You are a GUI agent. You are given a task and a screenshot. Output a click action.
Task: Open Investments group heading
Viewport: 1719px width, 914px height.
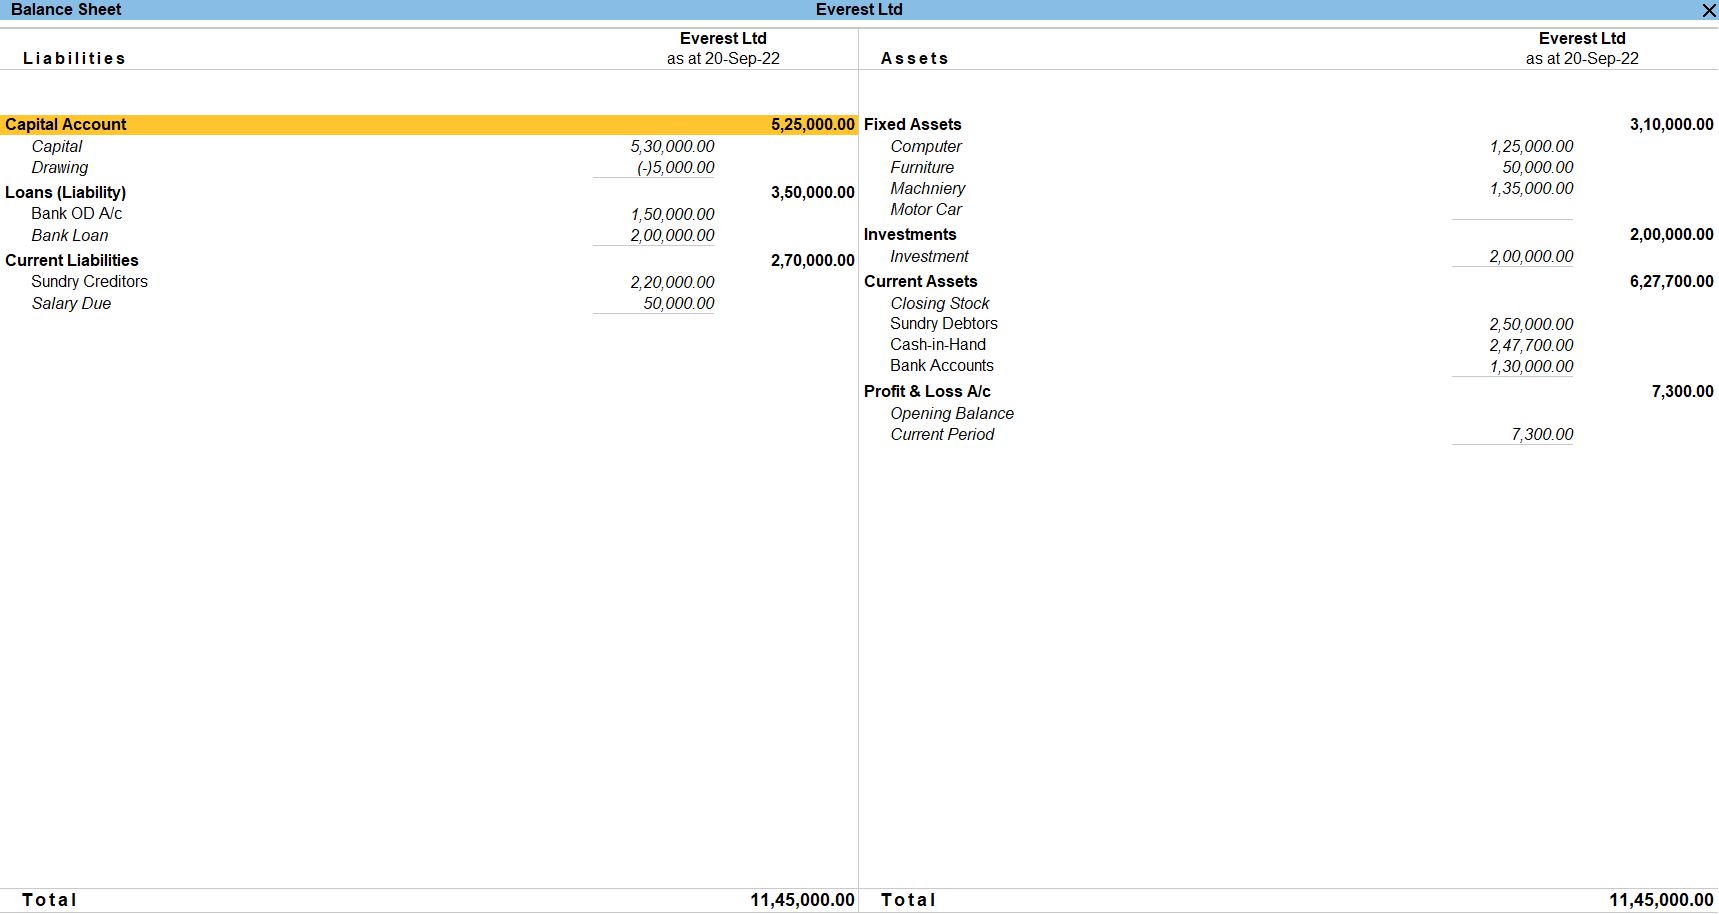point(910,235)
